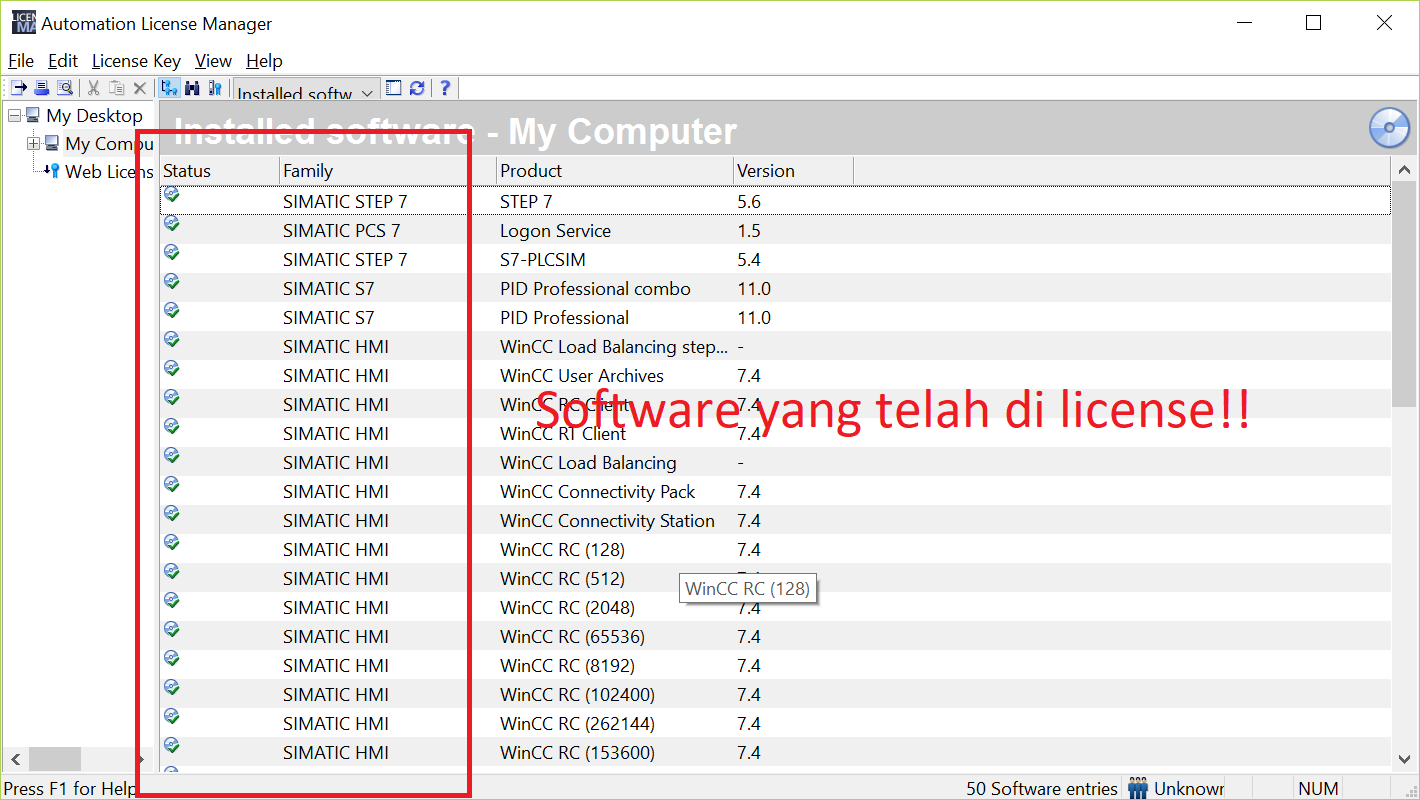The image size is (1420, 800).
Task: Click the Delete X toolbar icon
Action: [x=140, y=88]
